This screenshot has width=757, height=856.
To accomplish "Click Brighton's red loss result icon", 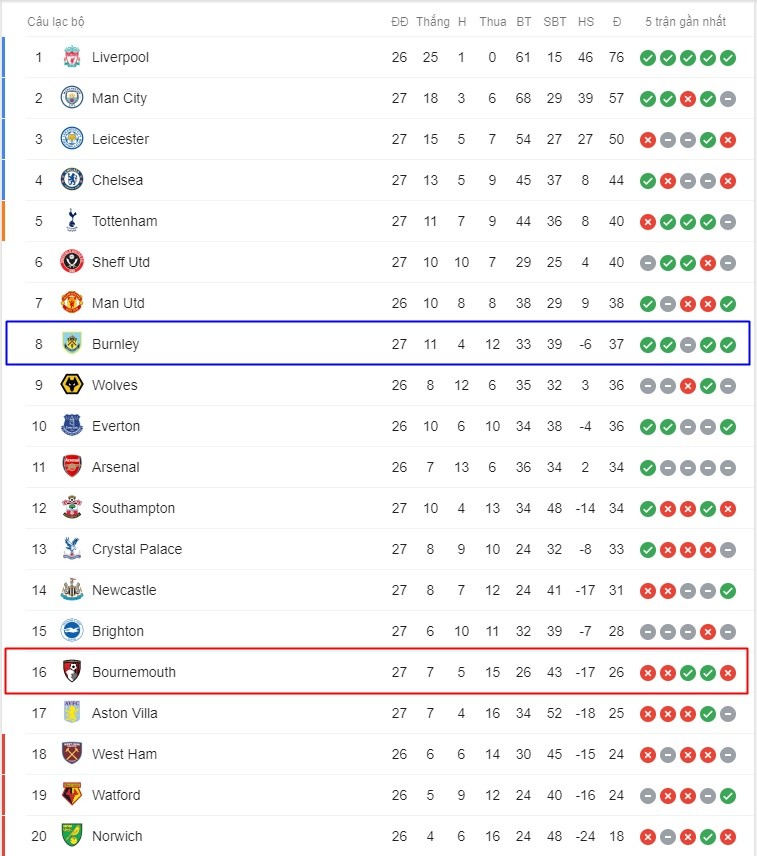I will point(708,631).
